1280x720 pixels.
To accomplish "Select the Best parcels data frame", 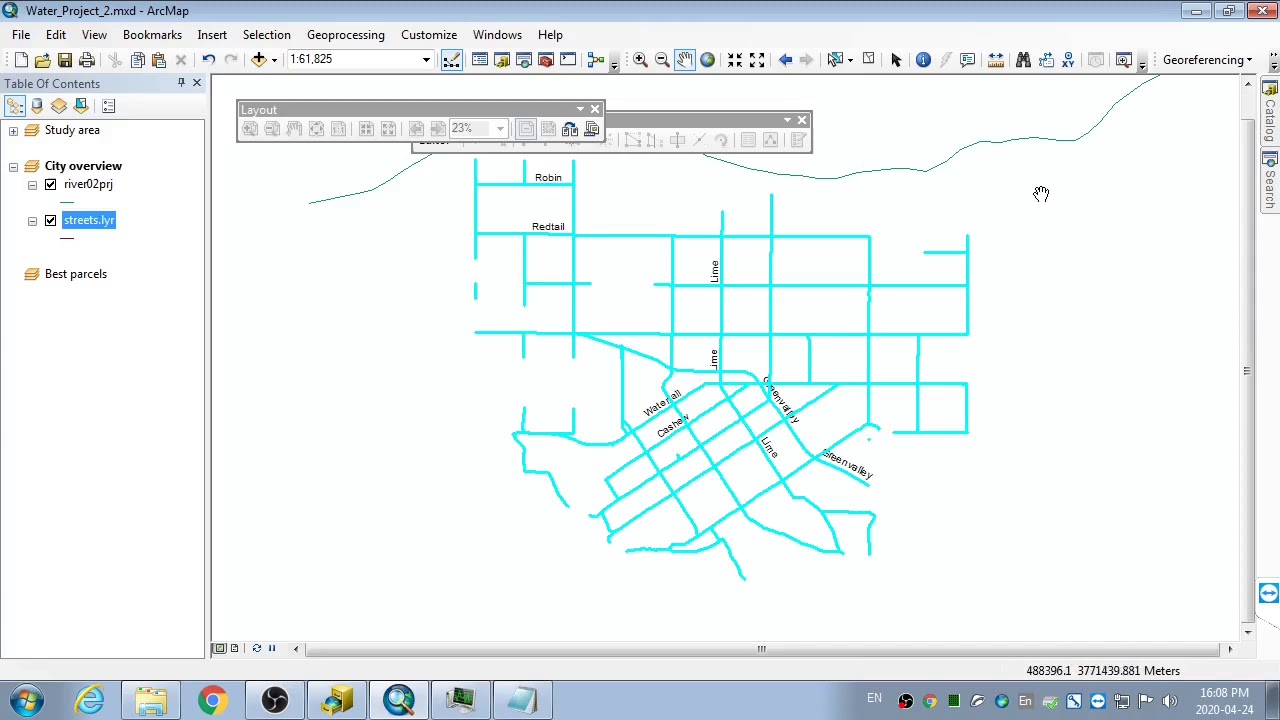I will tap(76, 274).
